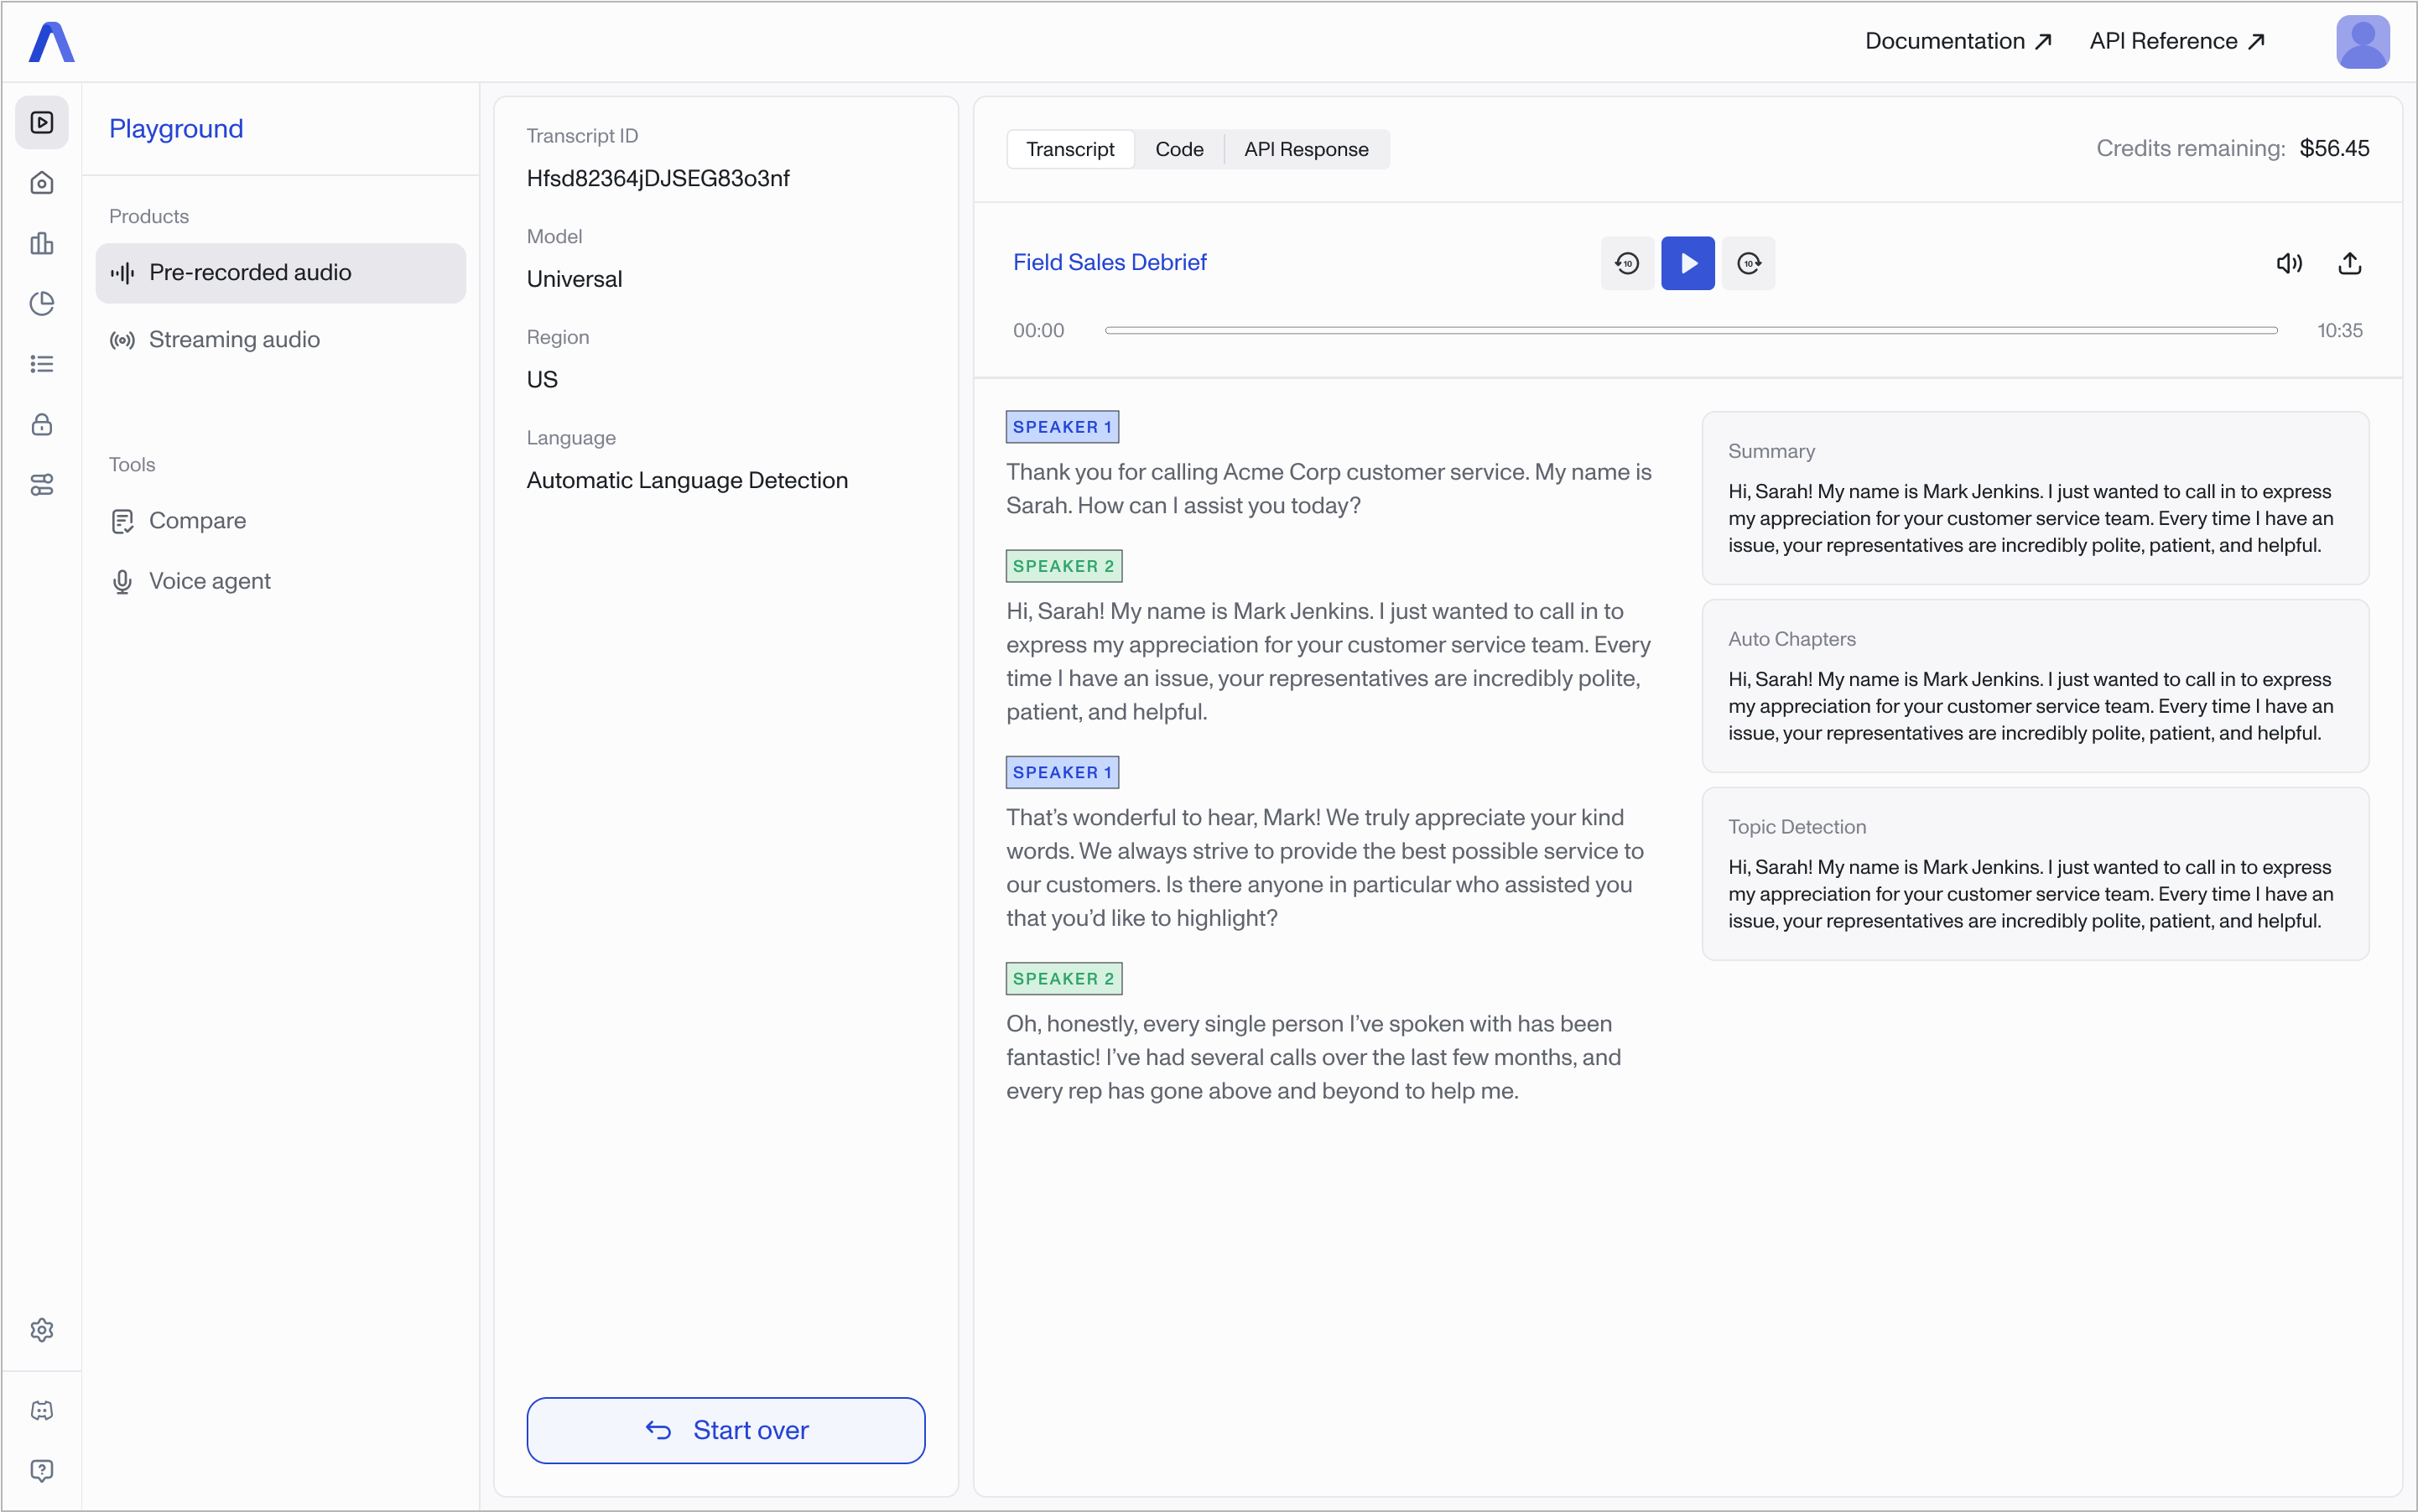Screen dimensions: 2418x1512
Task: Open the pie chart usage icon
Action: click(42, 304)
